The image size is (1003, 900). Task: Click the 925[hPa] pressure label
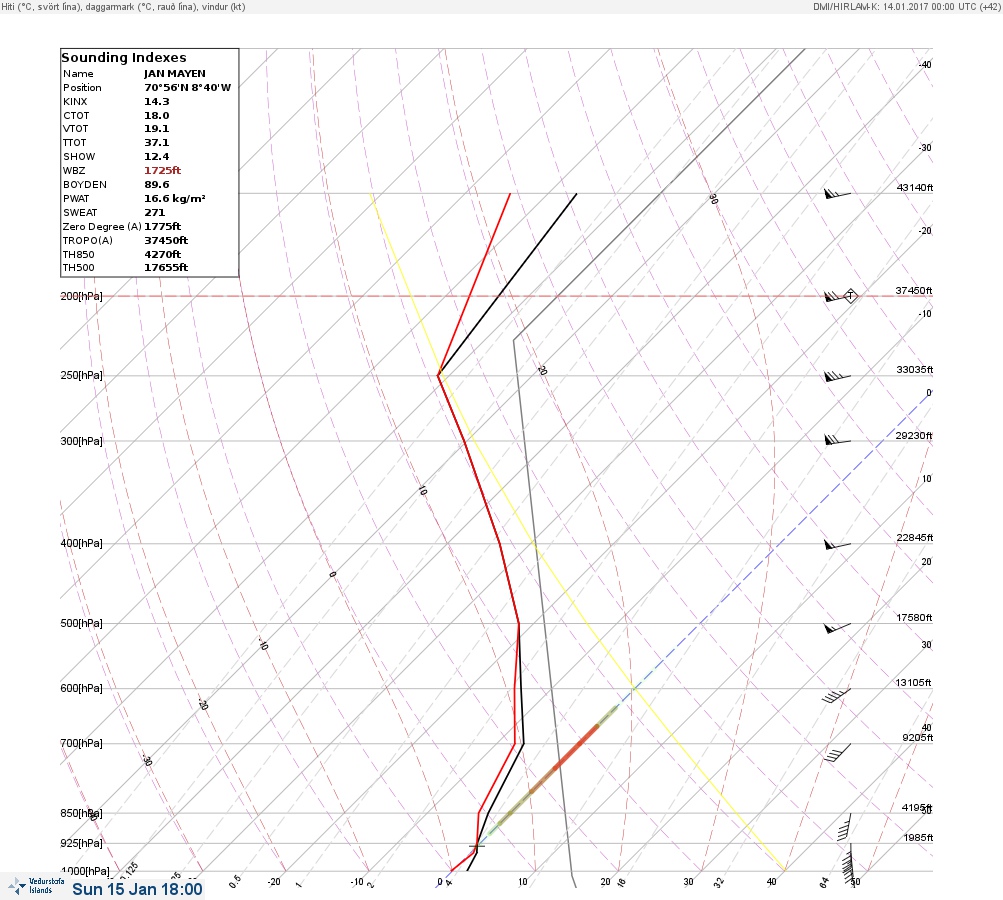[x=81, y=843]
